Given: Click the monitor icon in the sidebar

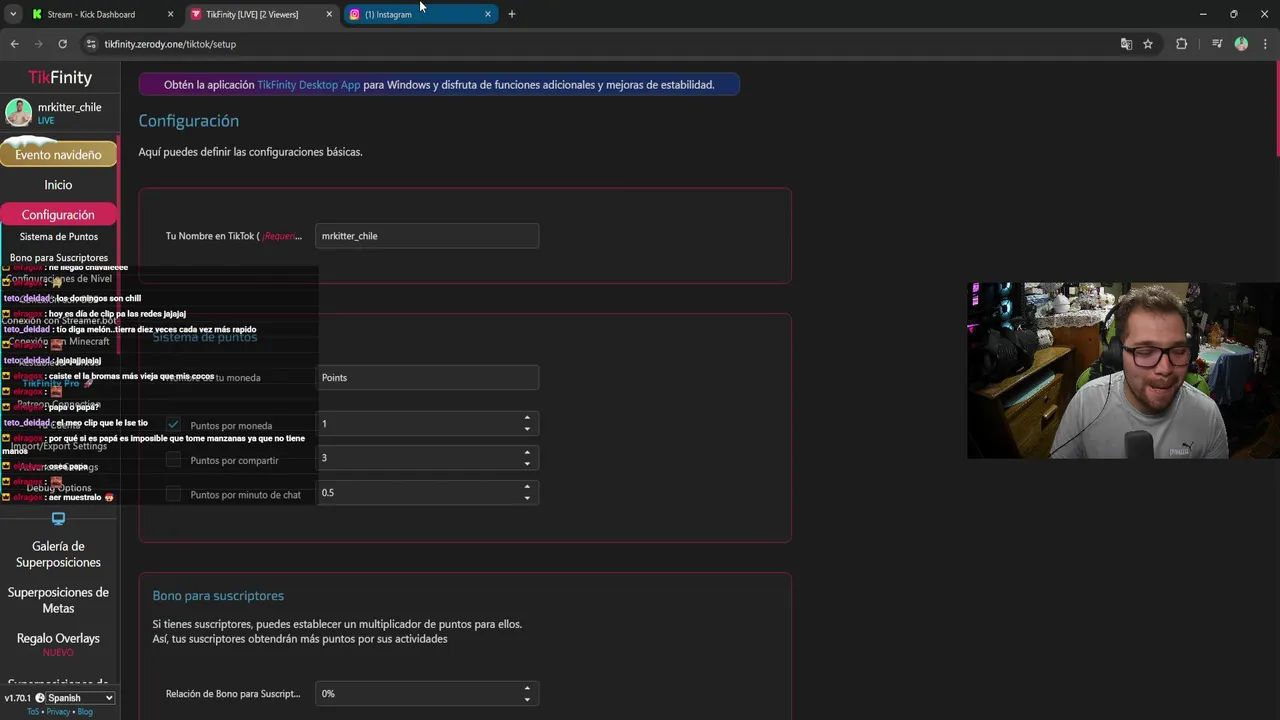Looking at the screenshot, I should (x=58, y=518).
